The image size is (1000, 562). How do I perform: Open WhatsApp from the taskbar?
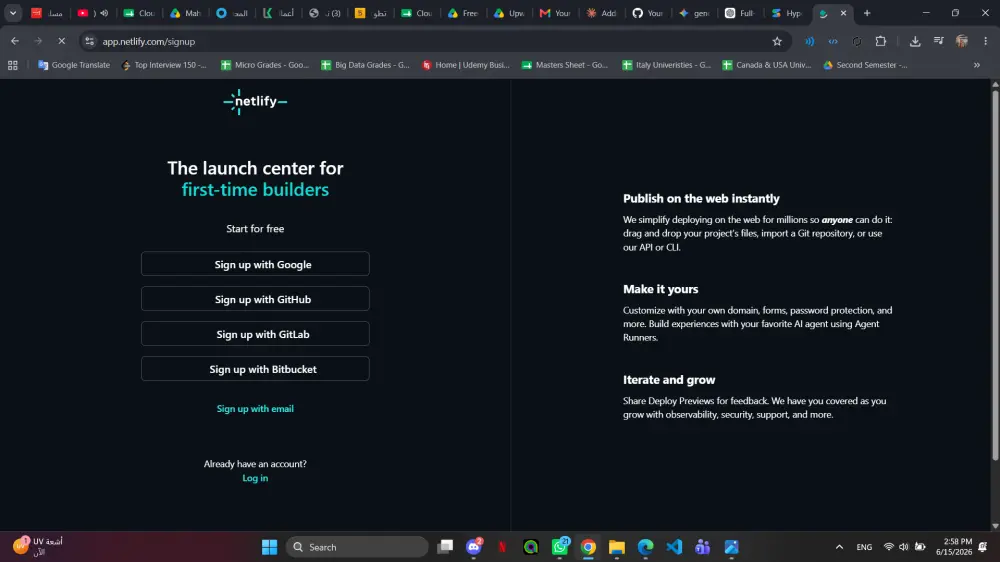click(x=560, y=547)
